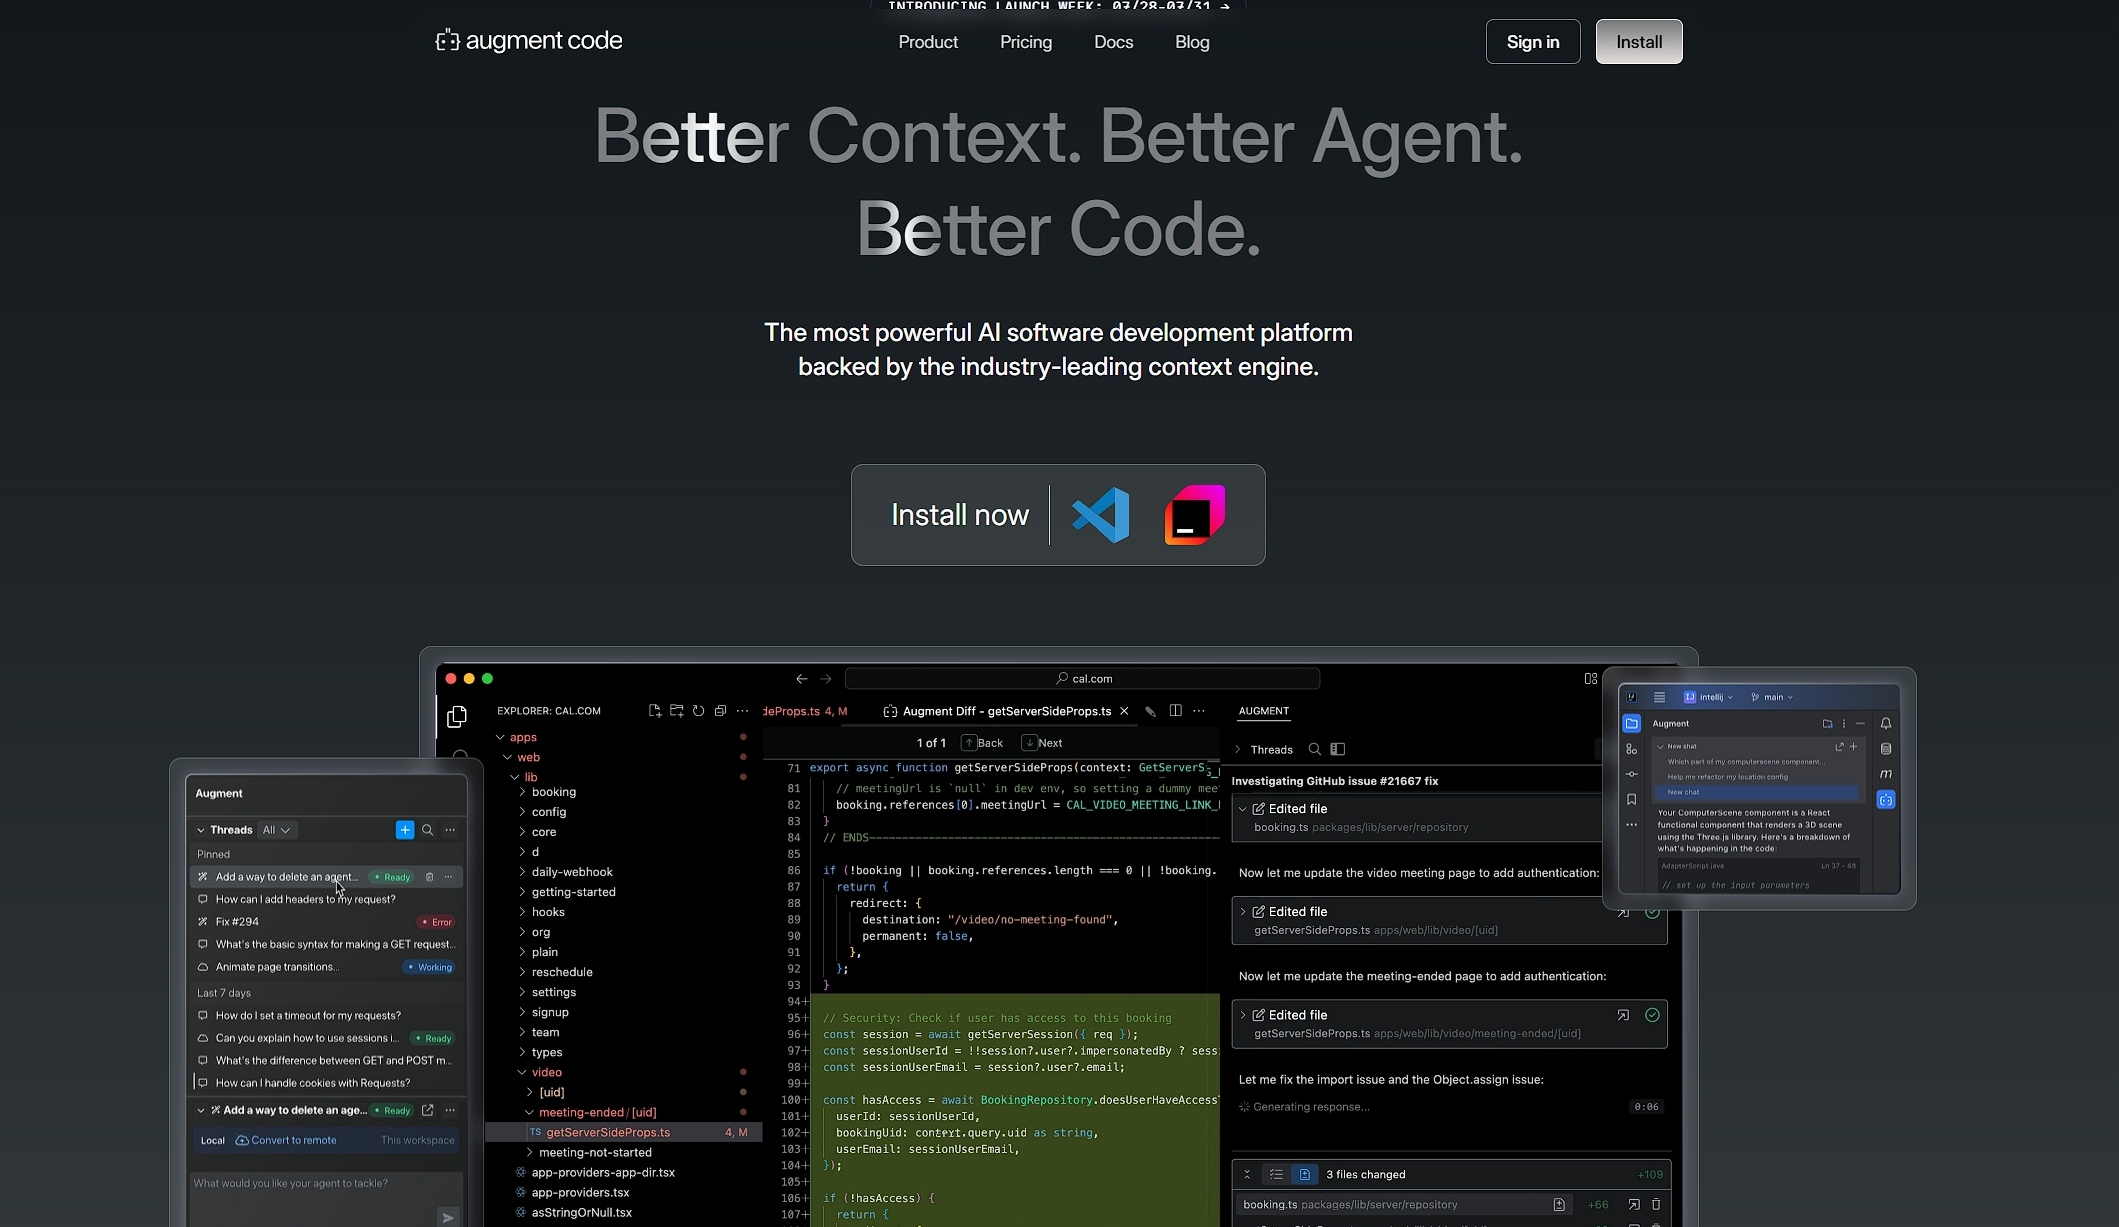Click split editor icon in tab bar
The image size is (2119, 1227).
(1176, 711)
